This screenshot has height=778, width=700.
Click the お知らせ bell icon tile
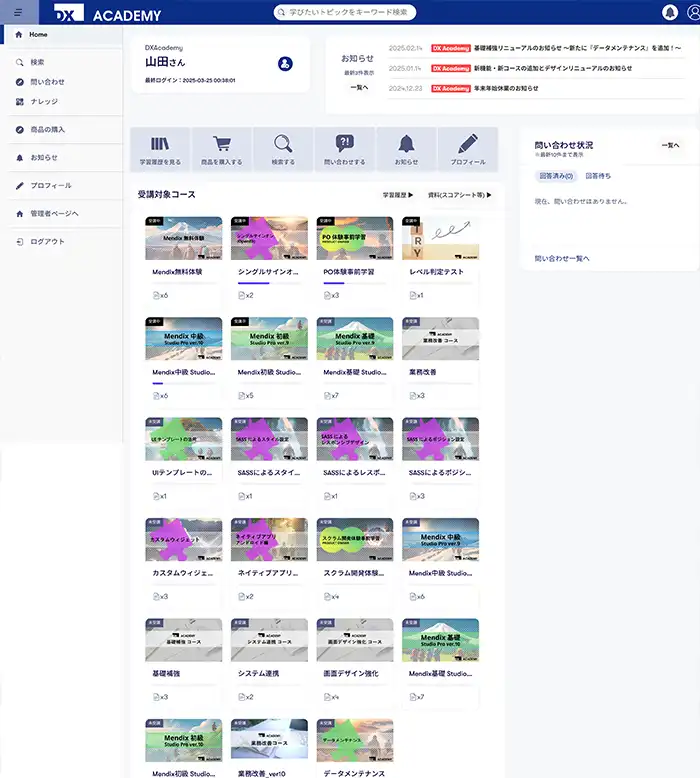pos(406,149)
